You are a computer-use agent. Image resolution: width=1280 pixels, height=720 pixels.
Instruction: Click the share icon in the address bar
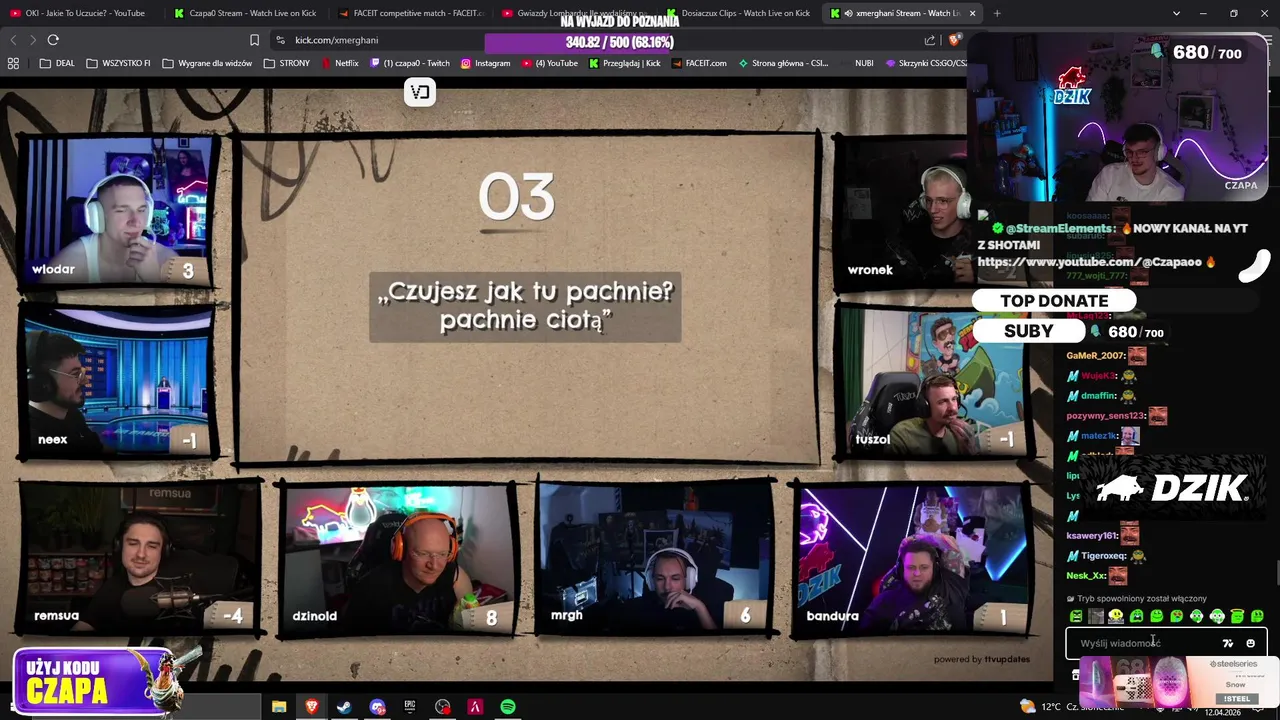coord(930,40)
